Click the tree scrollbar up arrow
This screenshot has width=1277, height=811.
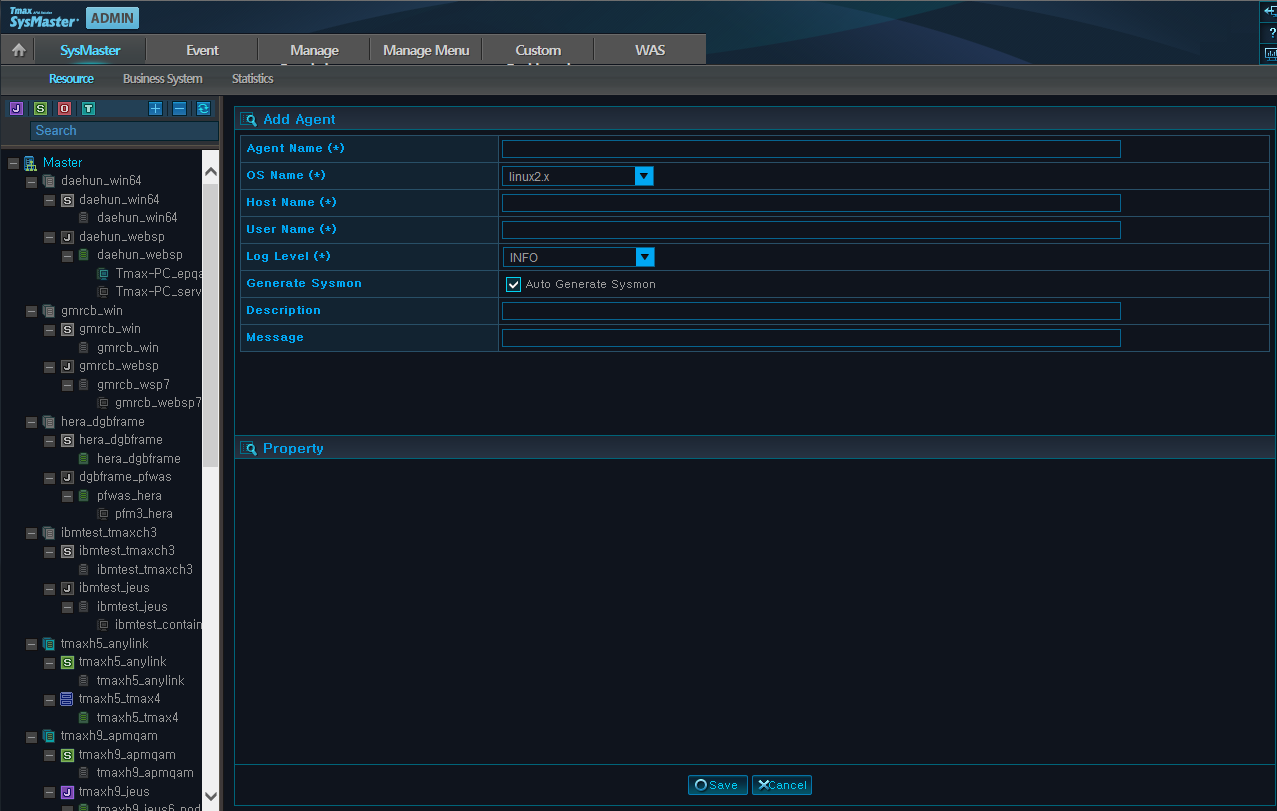tap(210, 172)
